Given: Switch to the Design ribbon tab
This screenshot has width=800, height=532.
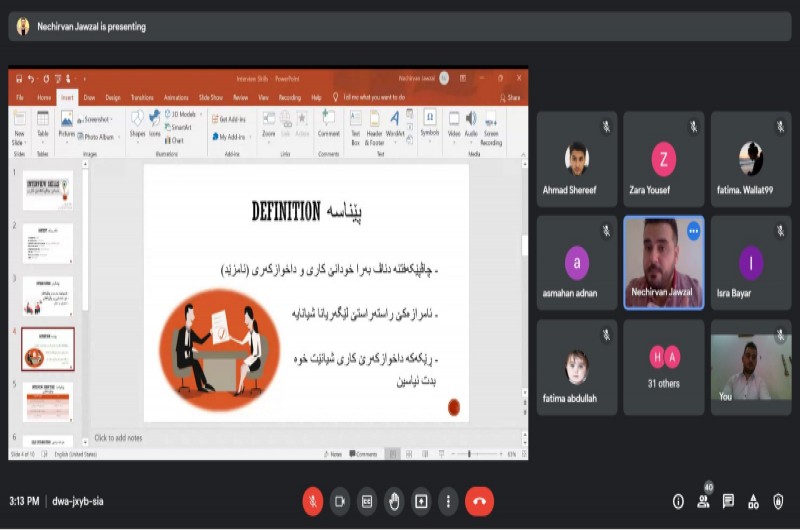Looking at the screenshot, I should coord(113,97).
